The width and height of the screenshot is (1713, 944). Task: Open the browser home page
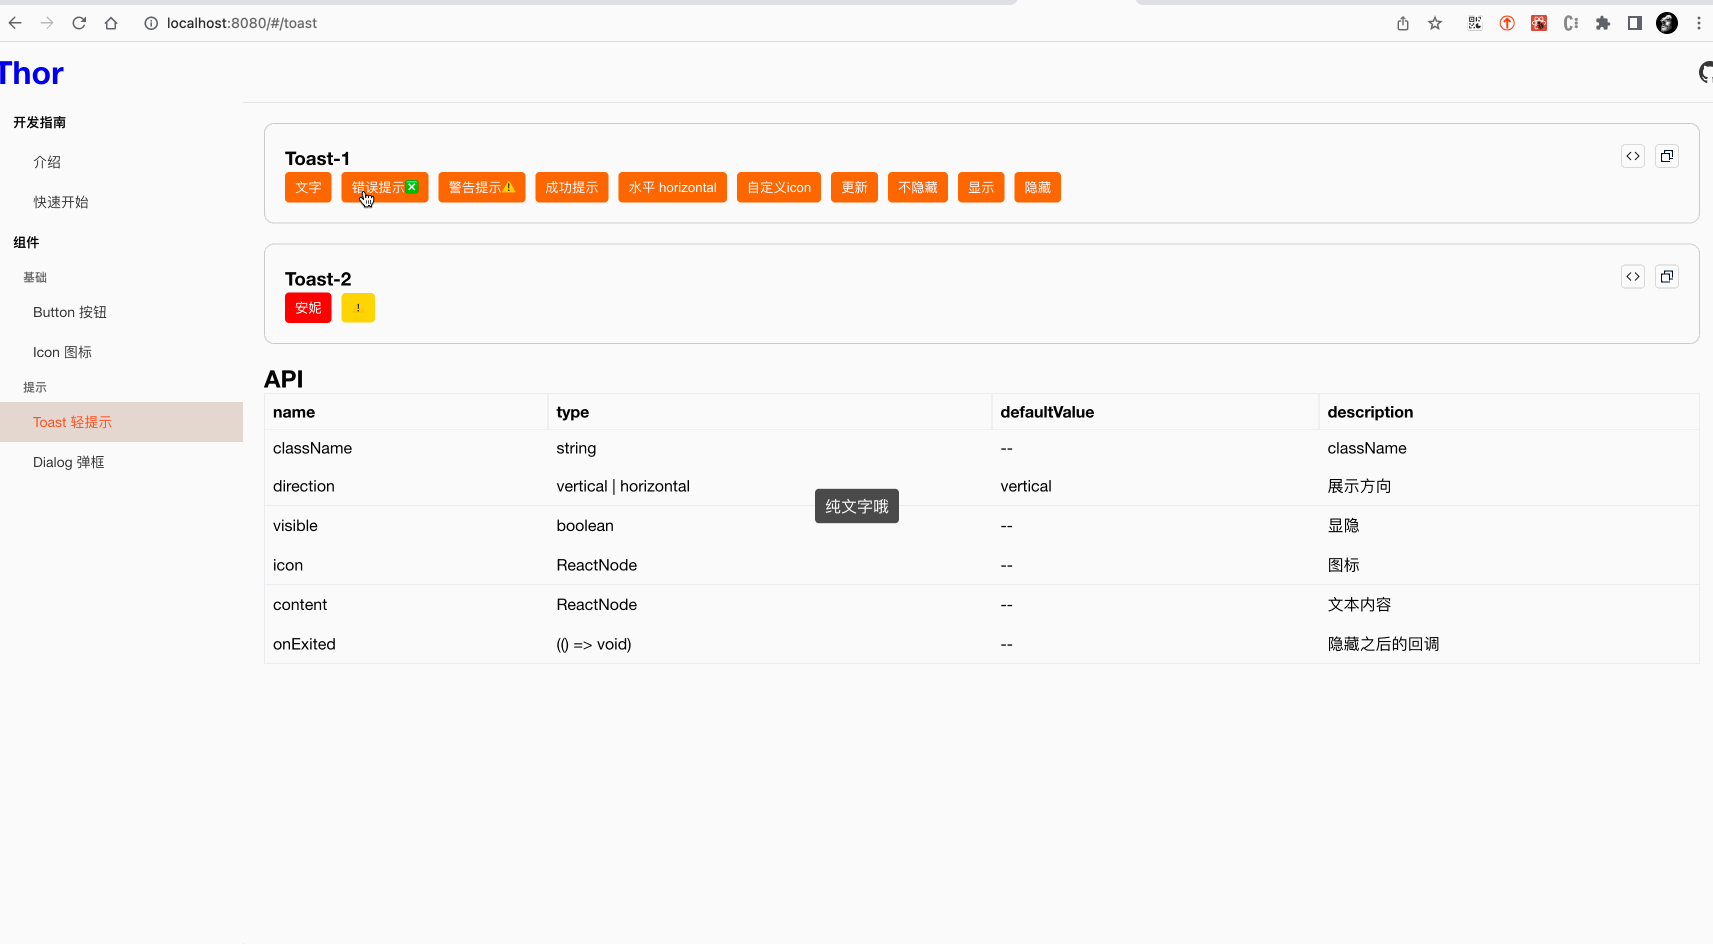coord(111,23)
